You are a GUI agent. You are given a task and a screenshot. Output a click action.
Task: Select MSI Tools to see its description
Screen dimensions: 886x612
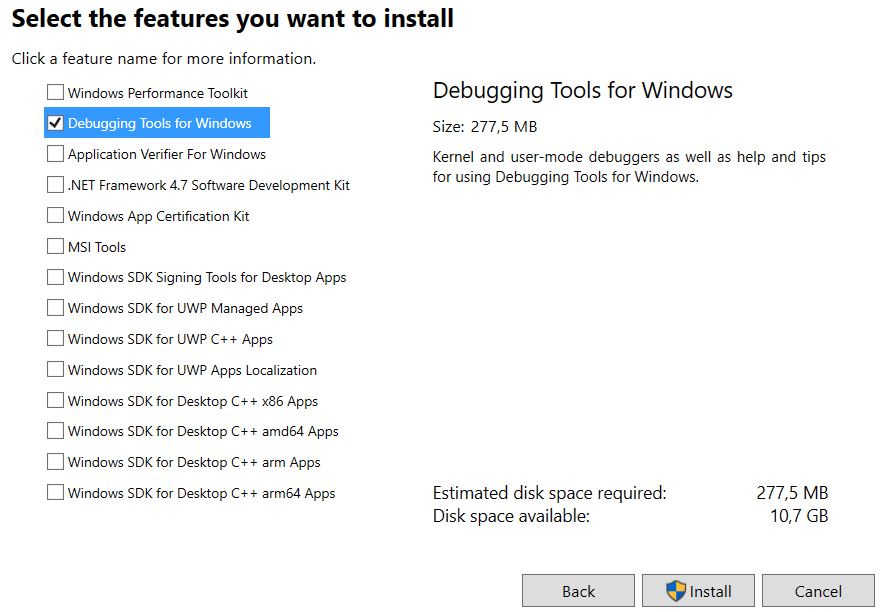point(96,246)
